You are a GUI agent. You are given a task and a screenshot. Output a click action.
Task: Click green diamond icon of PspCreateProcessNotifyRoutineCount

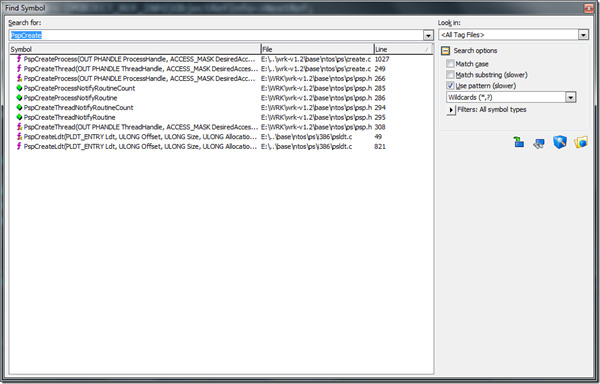pyautogui.click(x=19, y=88)
